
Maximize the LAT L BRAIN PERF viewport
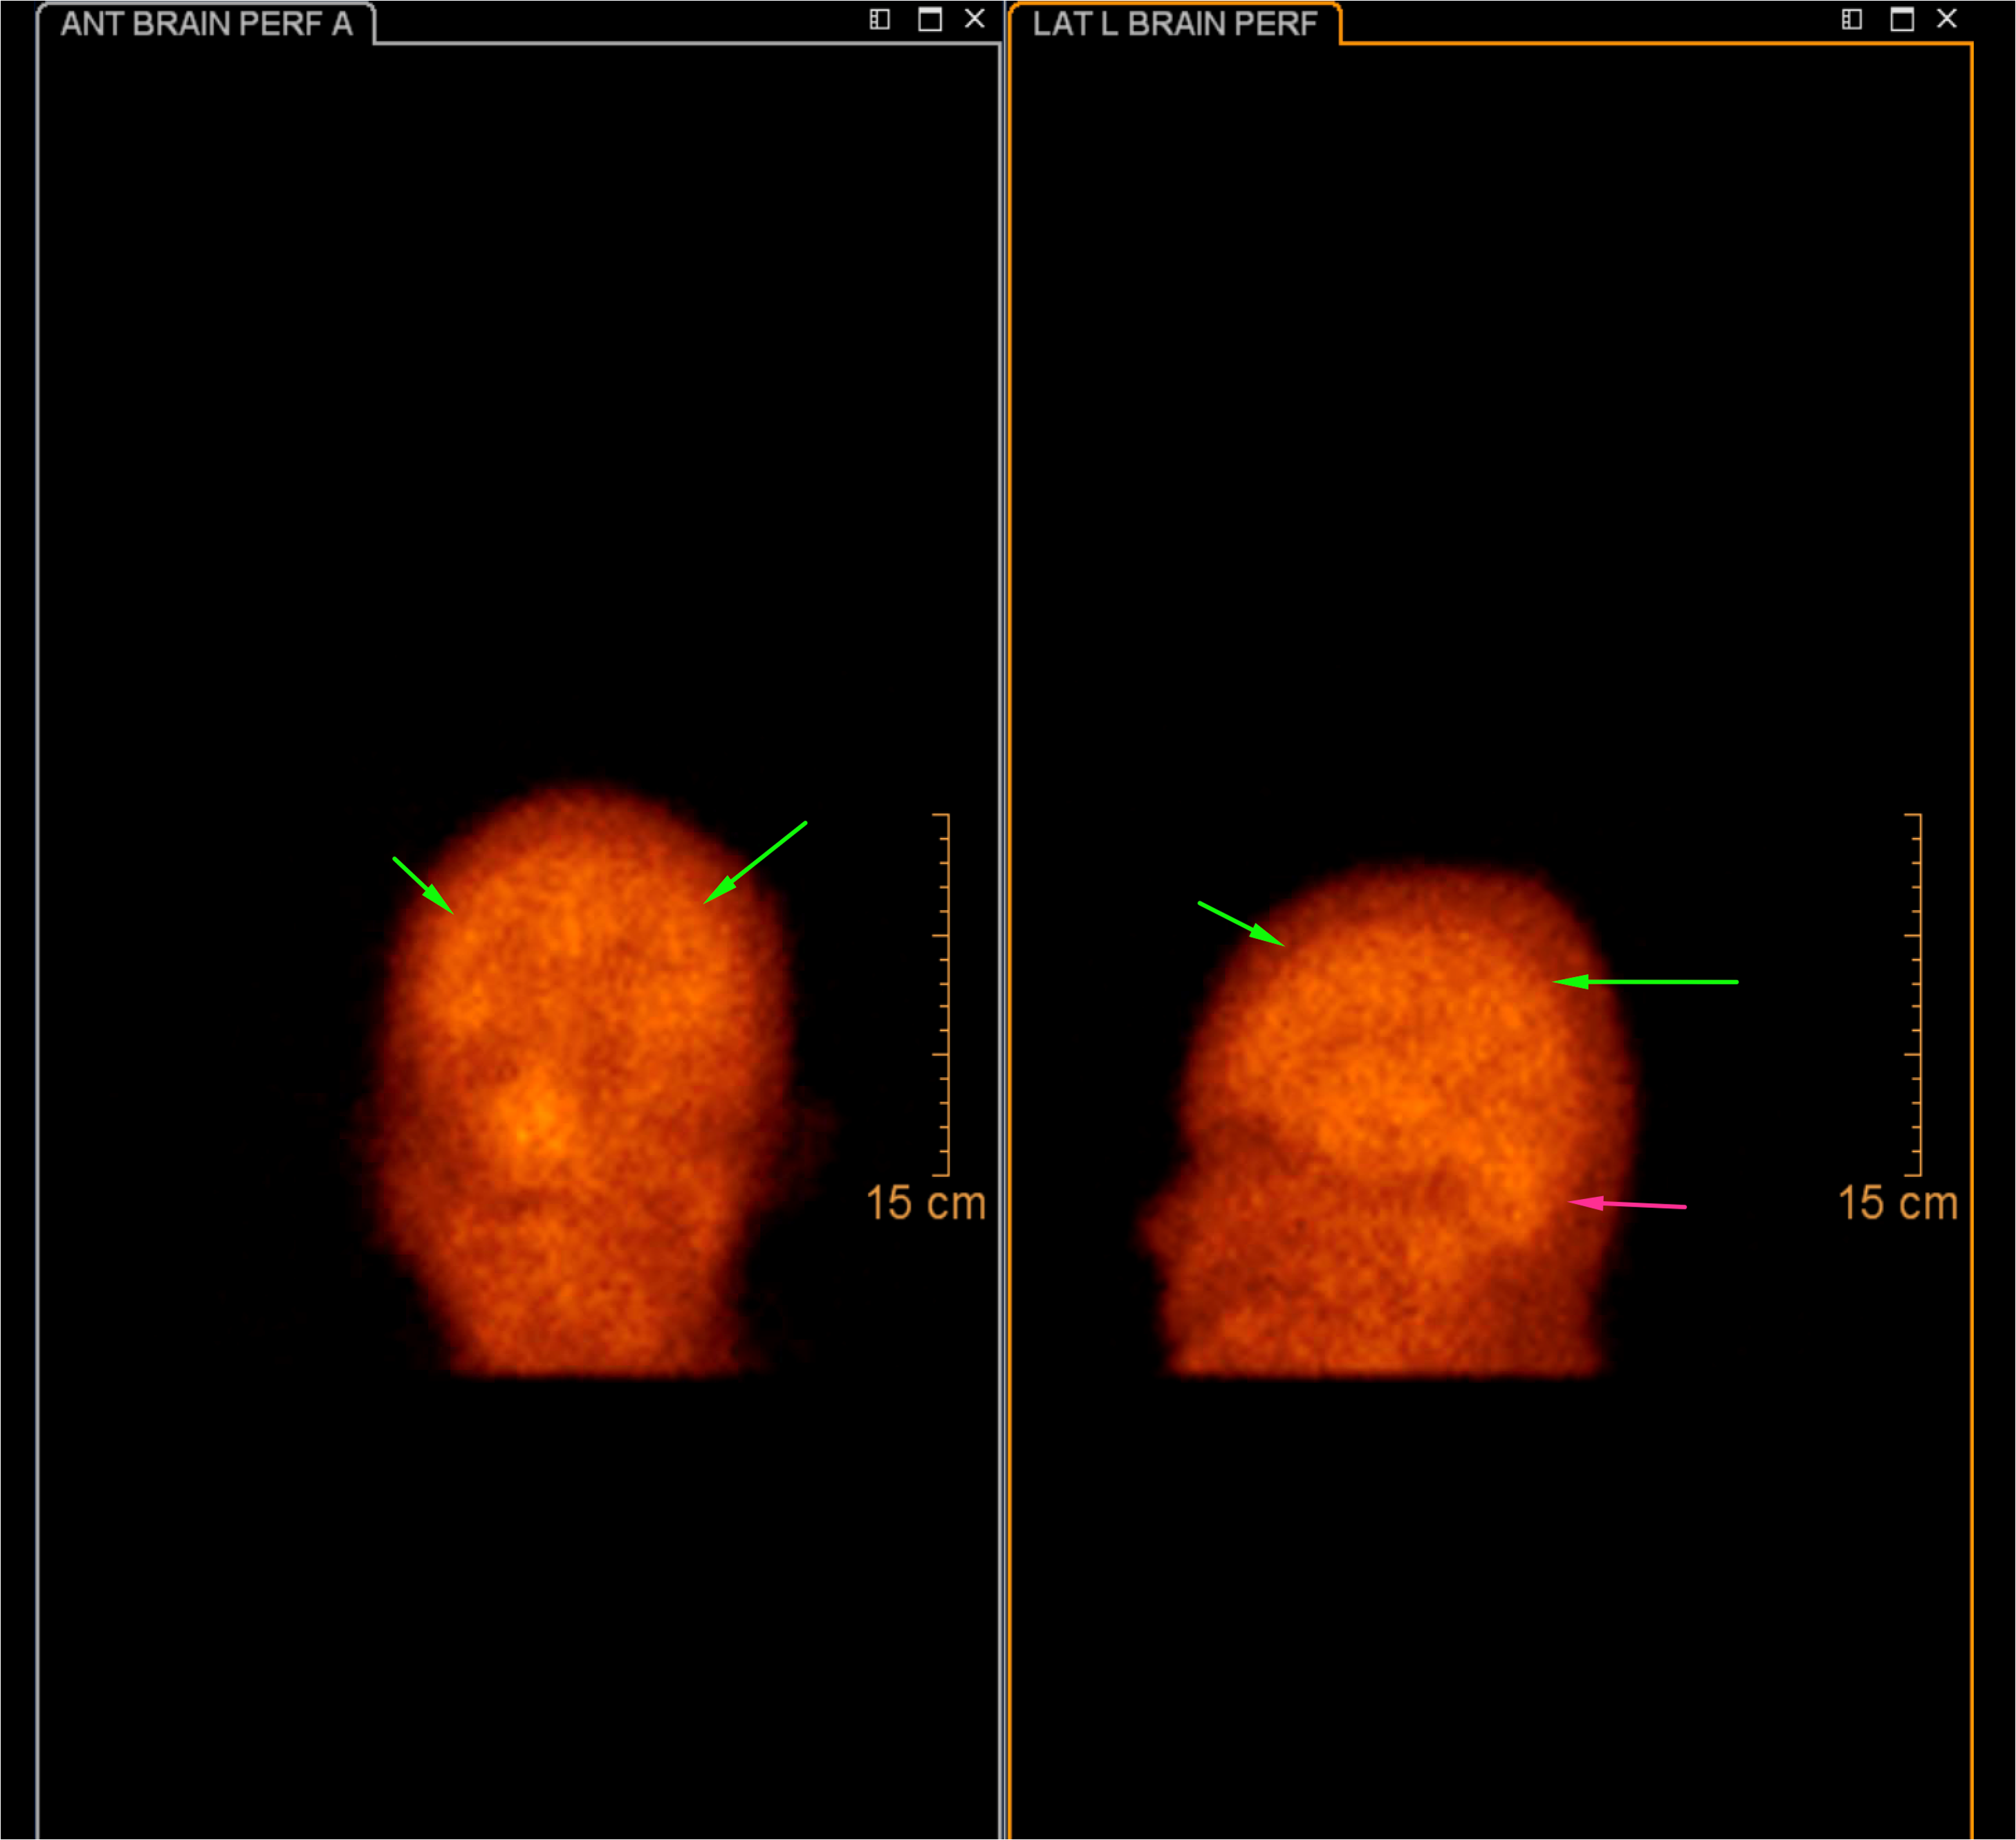(1902, 19)
